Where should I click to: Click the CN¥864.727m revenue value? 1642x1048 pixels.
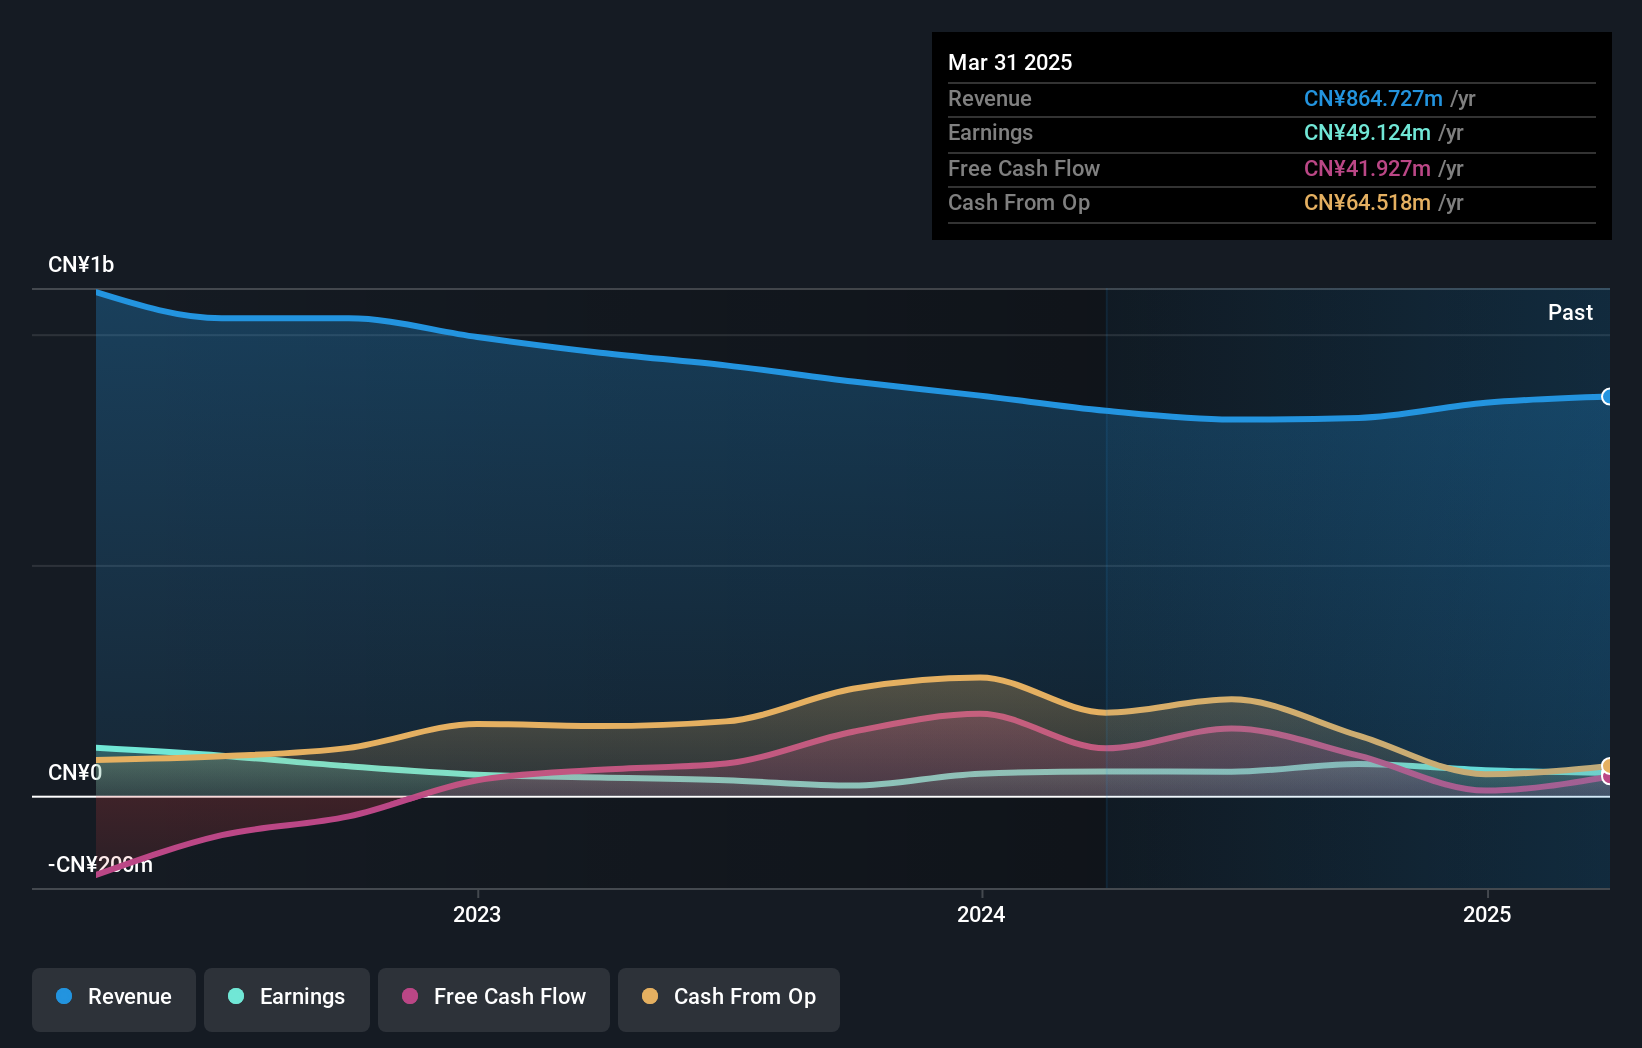click(1373, 99)
